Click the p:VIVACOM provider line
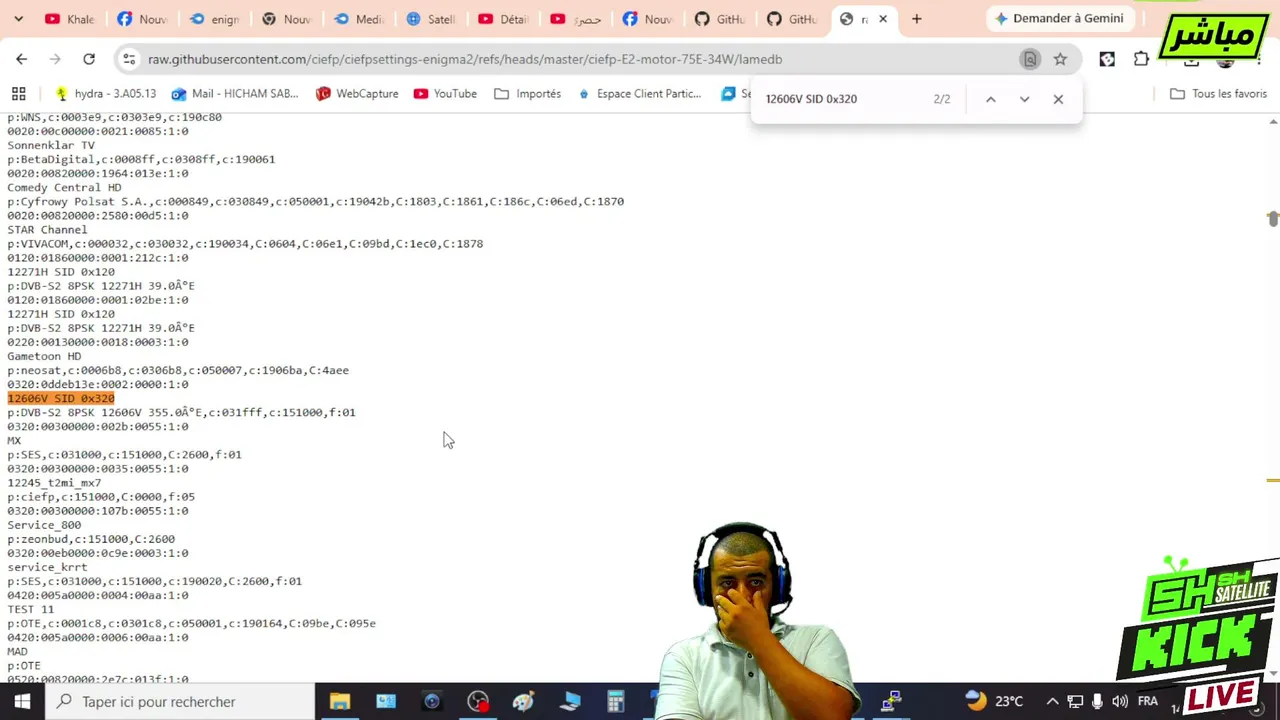The width and height of the screenshot is (1280, 720). click(245, 243)
